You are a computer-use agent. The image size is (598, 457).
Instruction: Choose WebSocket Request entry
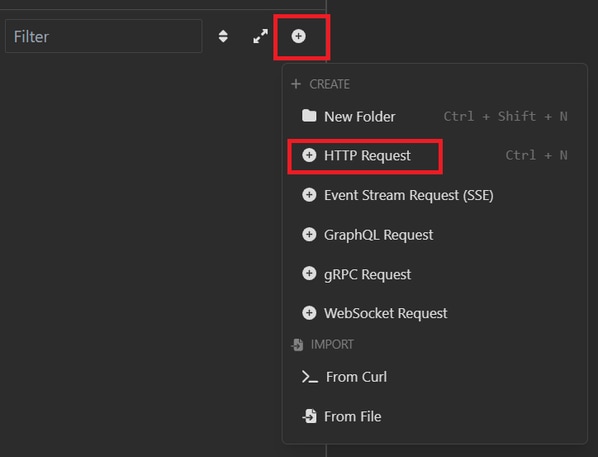(x=435, y=313)
